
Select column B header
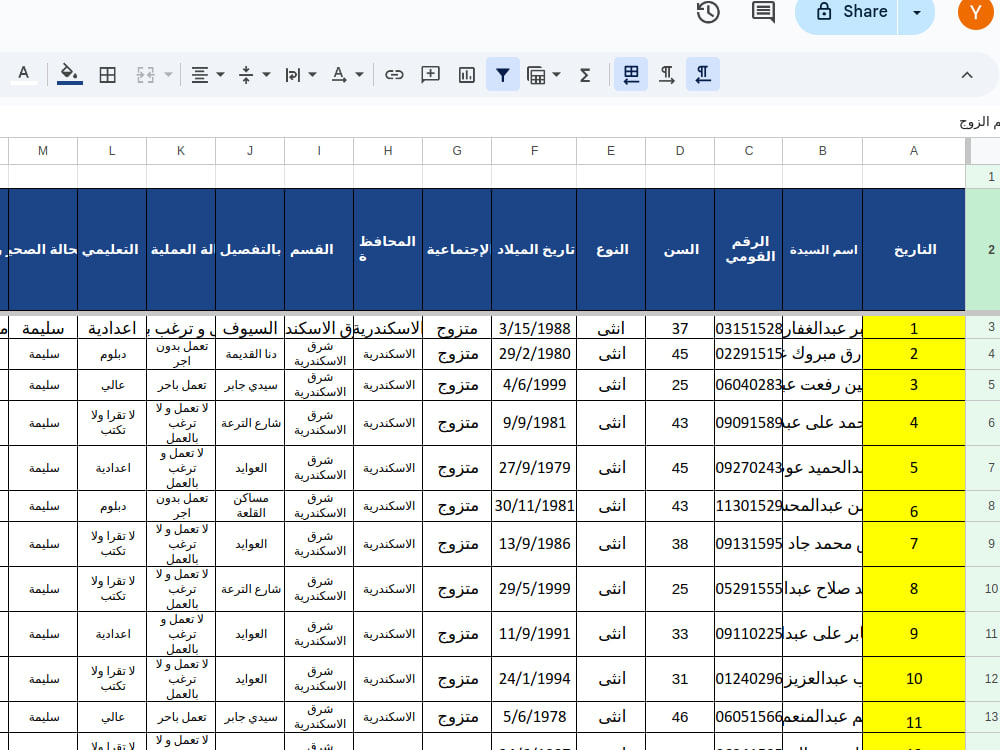(x=822, y=151)
